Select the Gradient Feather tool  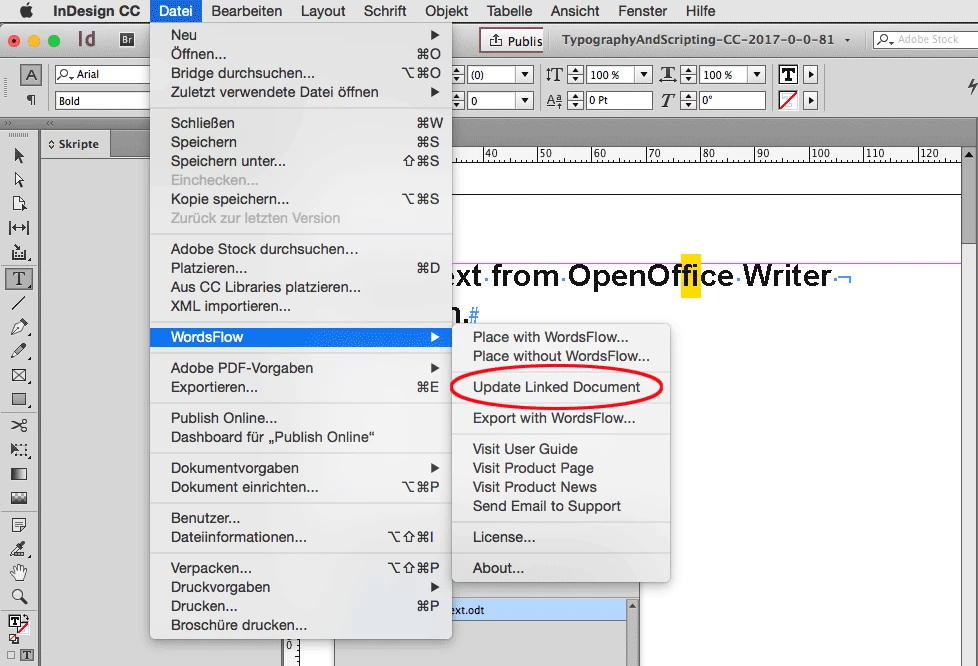[x=19, y=498]
